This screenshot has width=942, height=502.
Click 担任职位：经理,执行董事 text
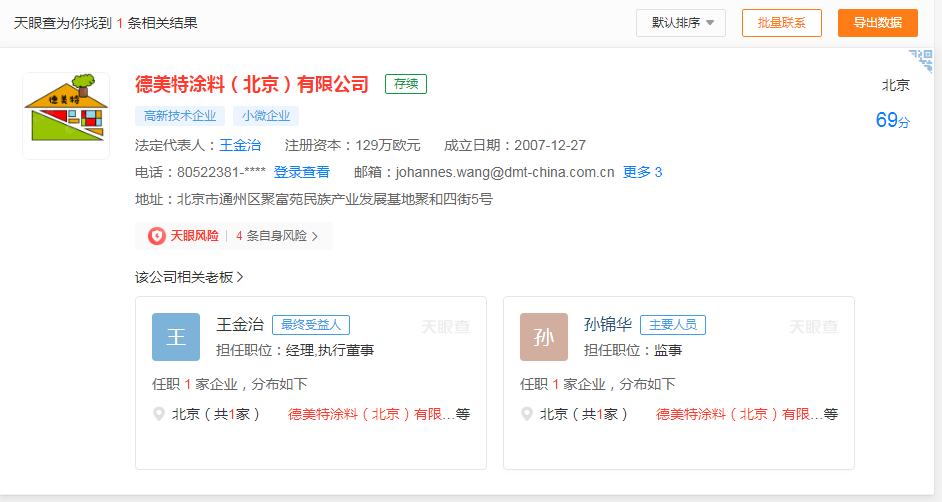pyautogui.click(x=295, y=350)
